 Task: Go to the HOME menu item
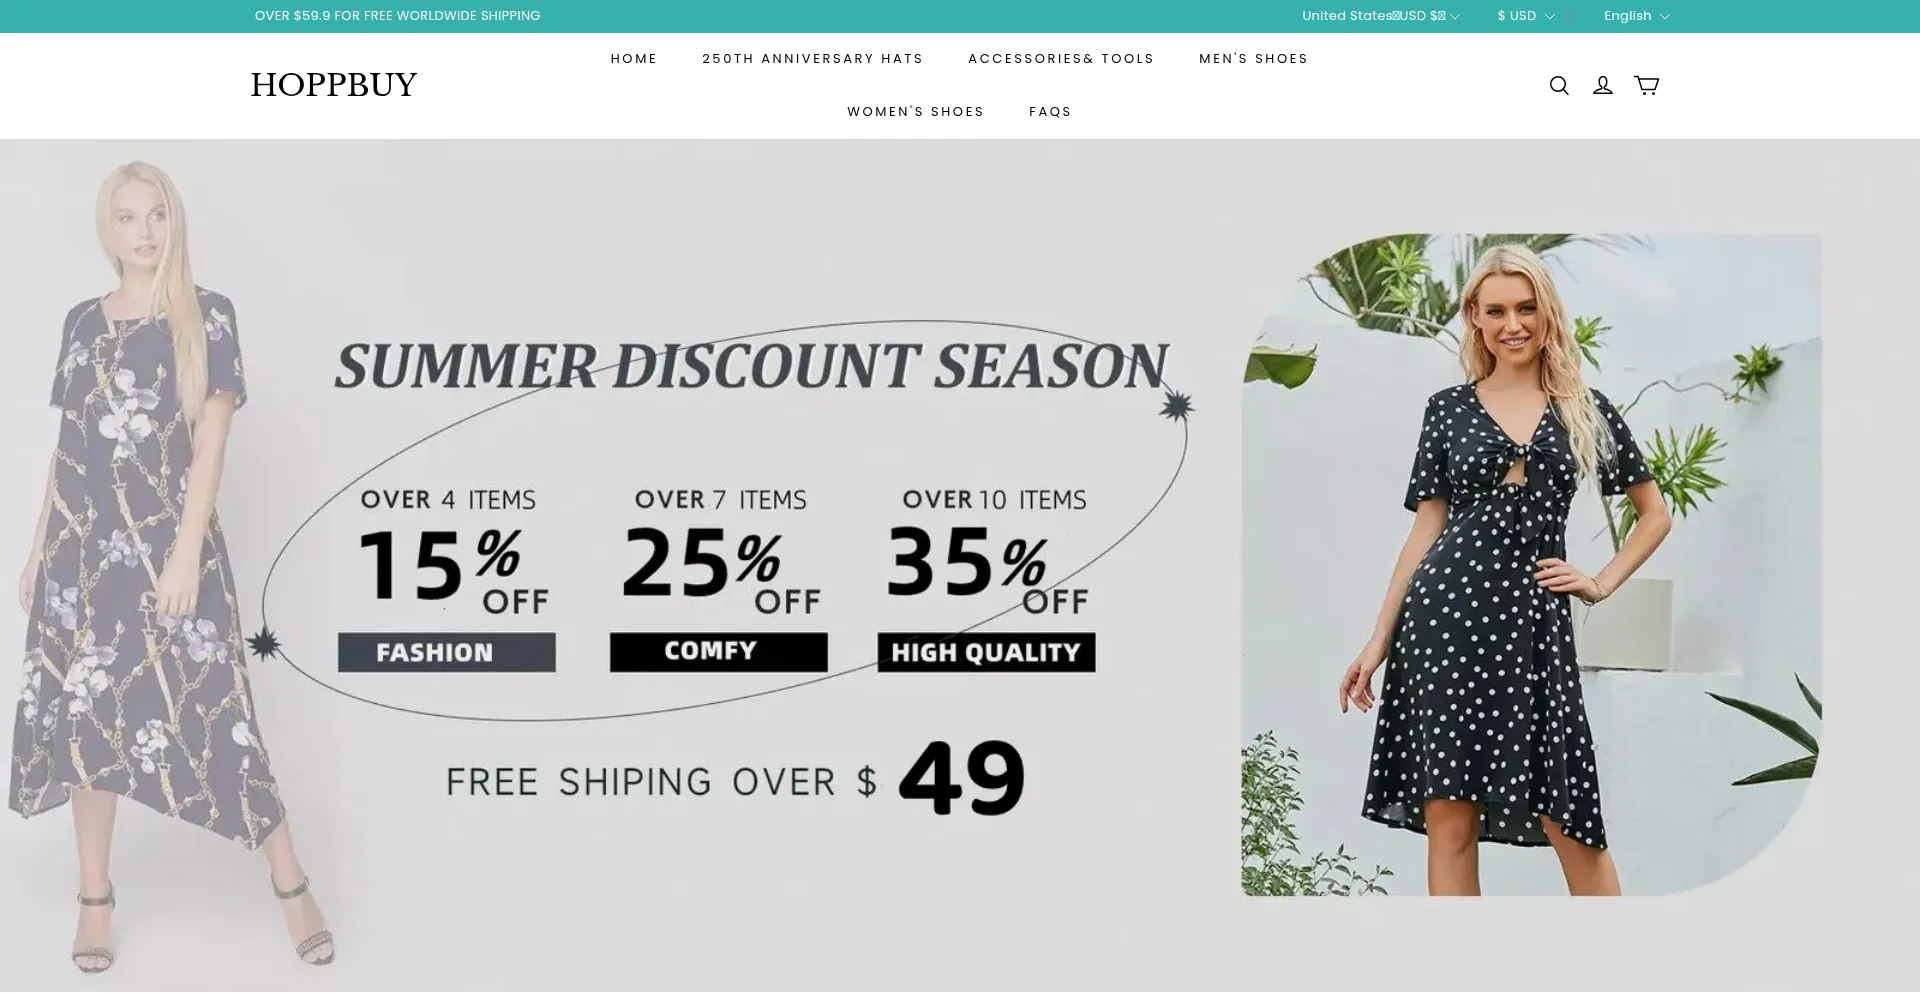tap(634, 59)
